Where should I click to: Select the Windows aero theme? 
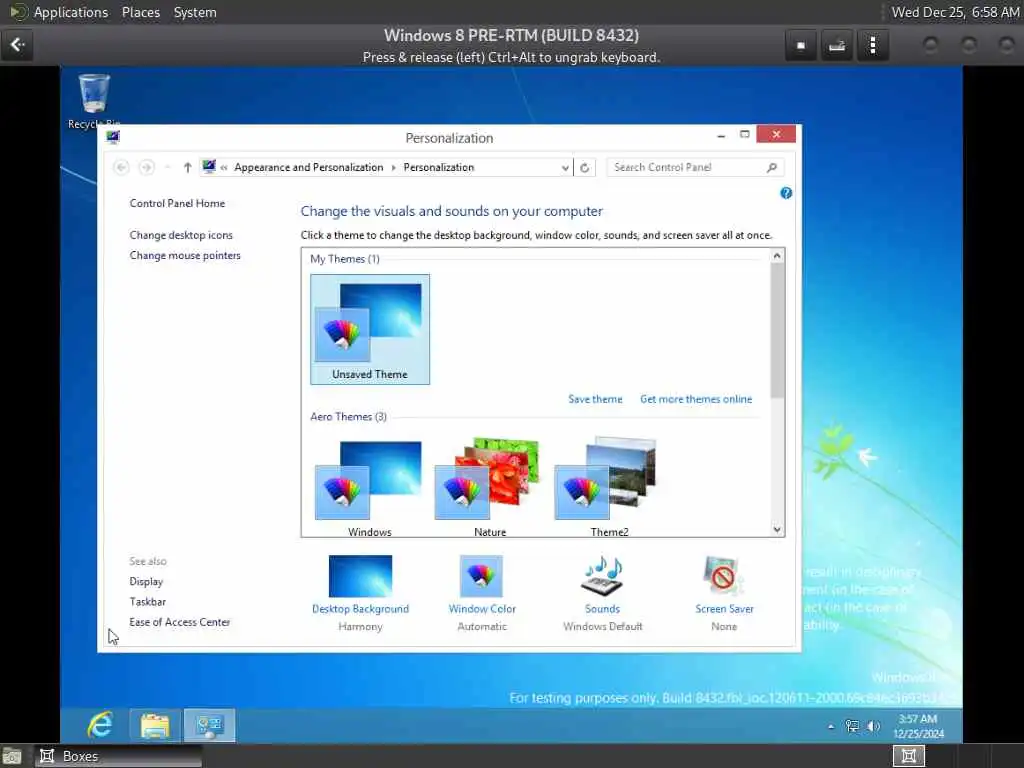tap(370, 488)
